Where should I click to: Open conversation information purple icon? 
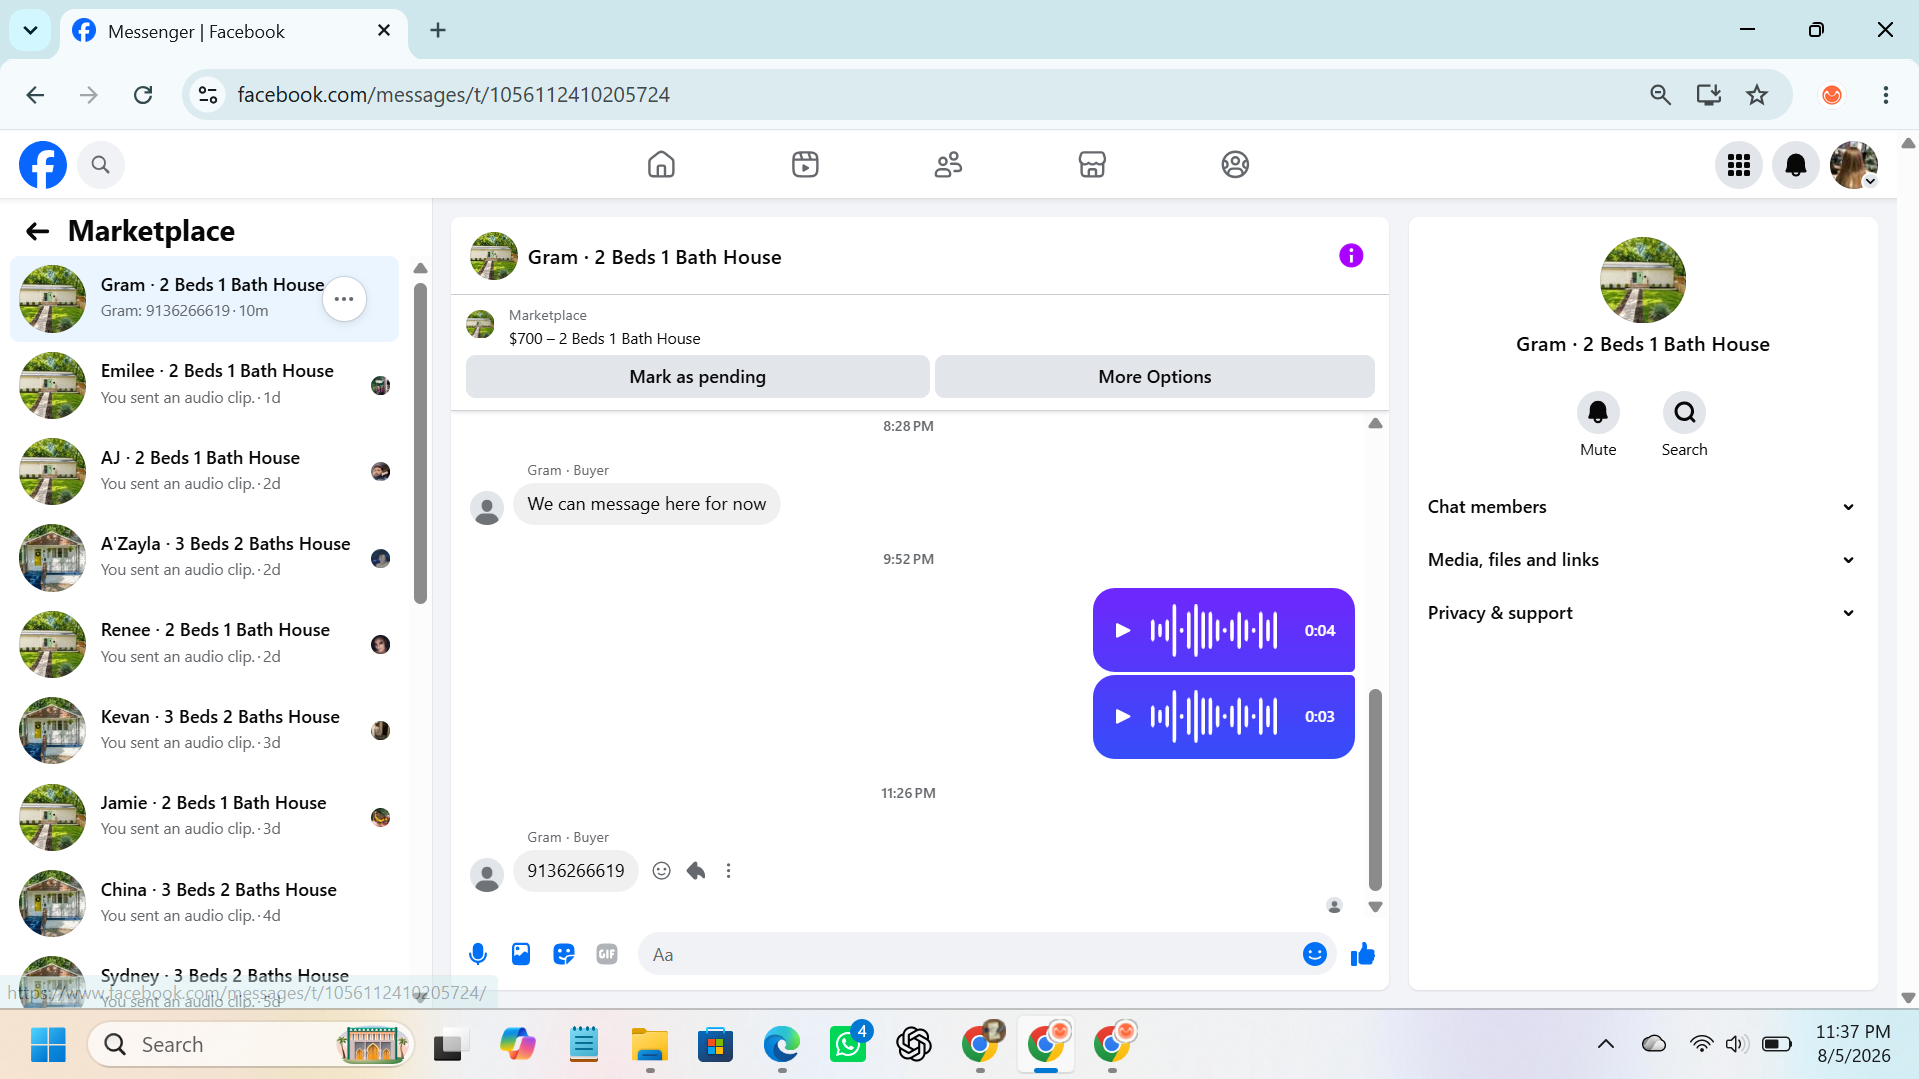tap(1351, 256)
